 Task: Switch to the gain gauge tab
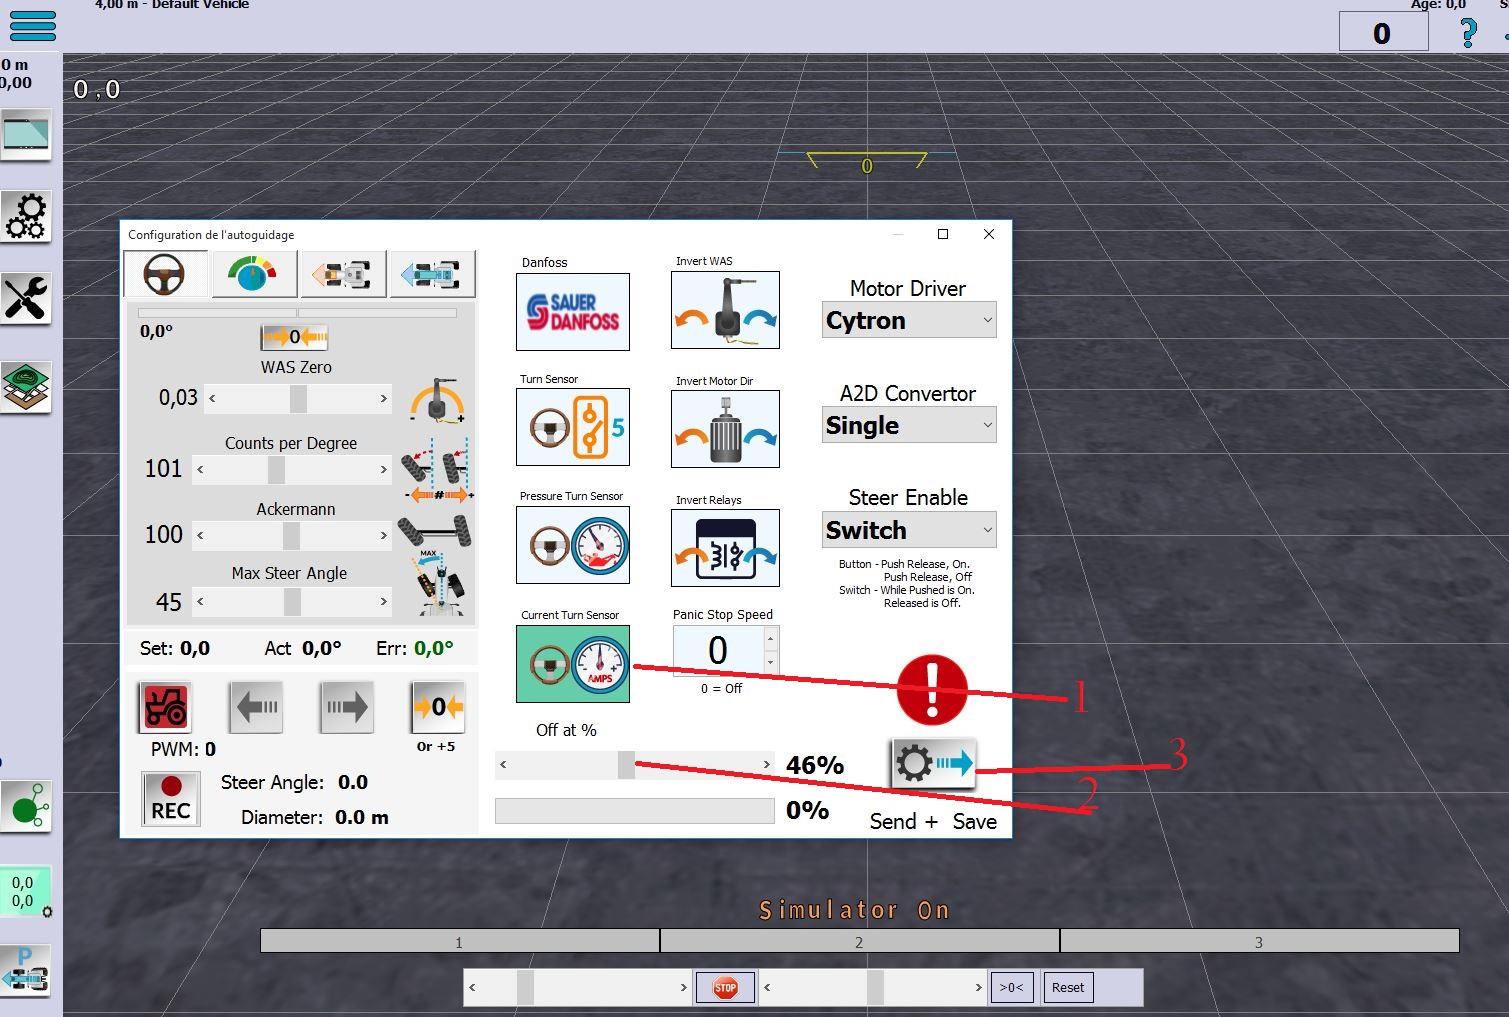coord(254,274)
